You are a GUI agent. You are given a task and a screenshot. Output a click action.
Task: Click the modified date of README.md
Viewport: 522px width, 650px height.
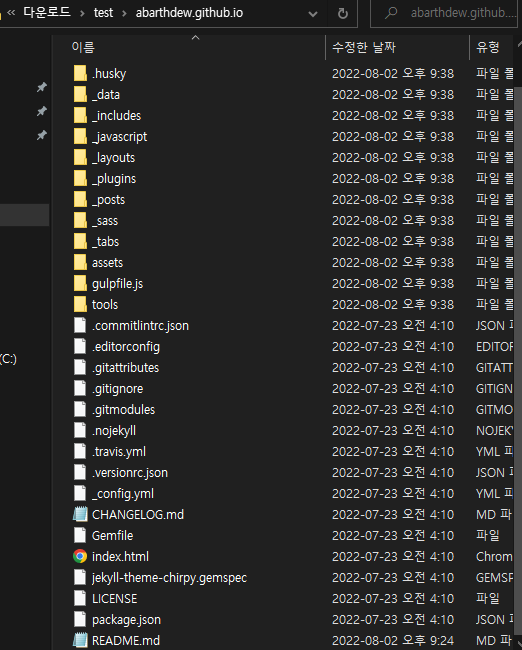point(393,640)
